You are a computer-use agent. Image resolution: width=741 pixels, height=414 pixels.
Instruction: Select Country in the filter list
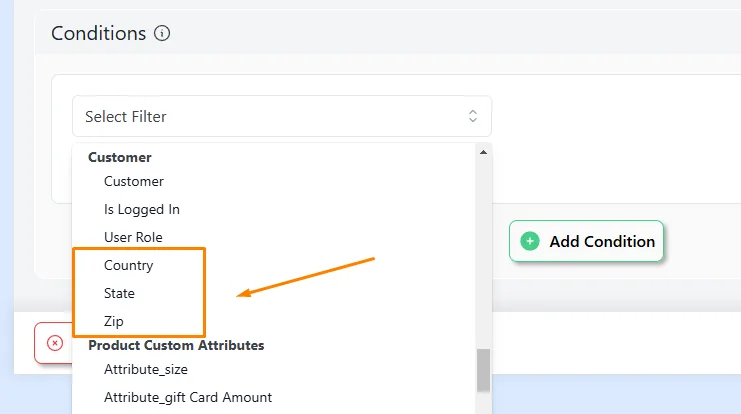tap(129, 265)
